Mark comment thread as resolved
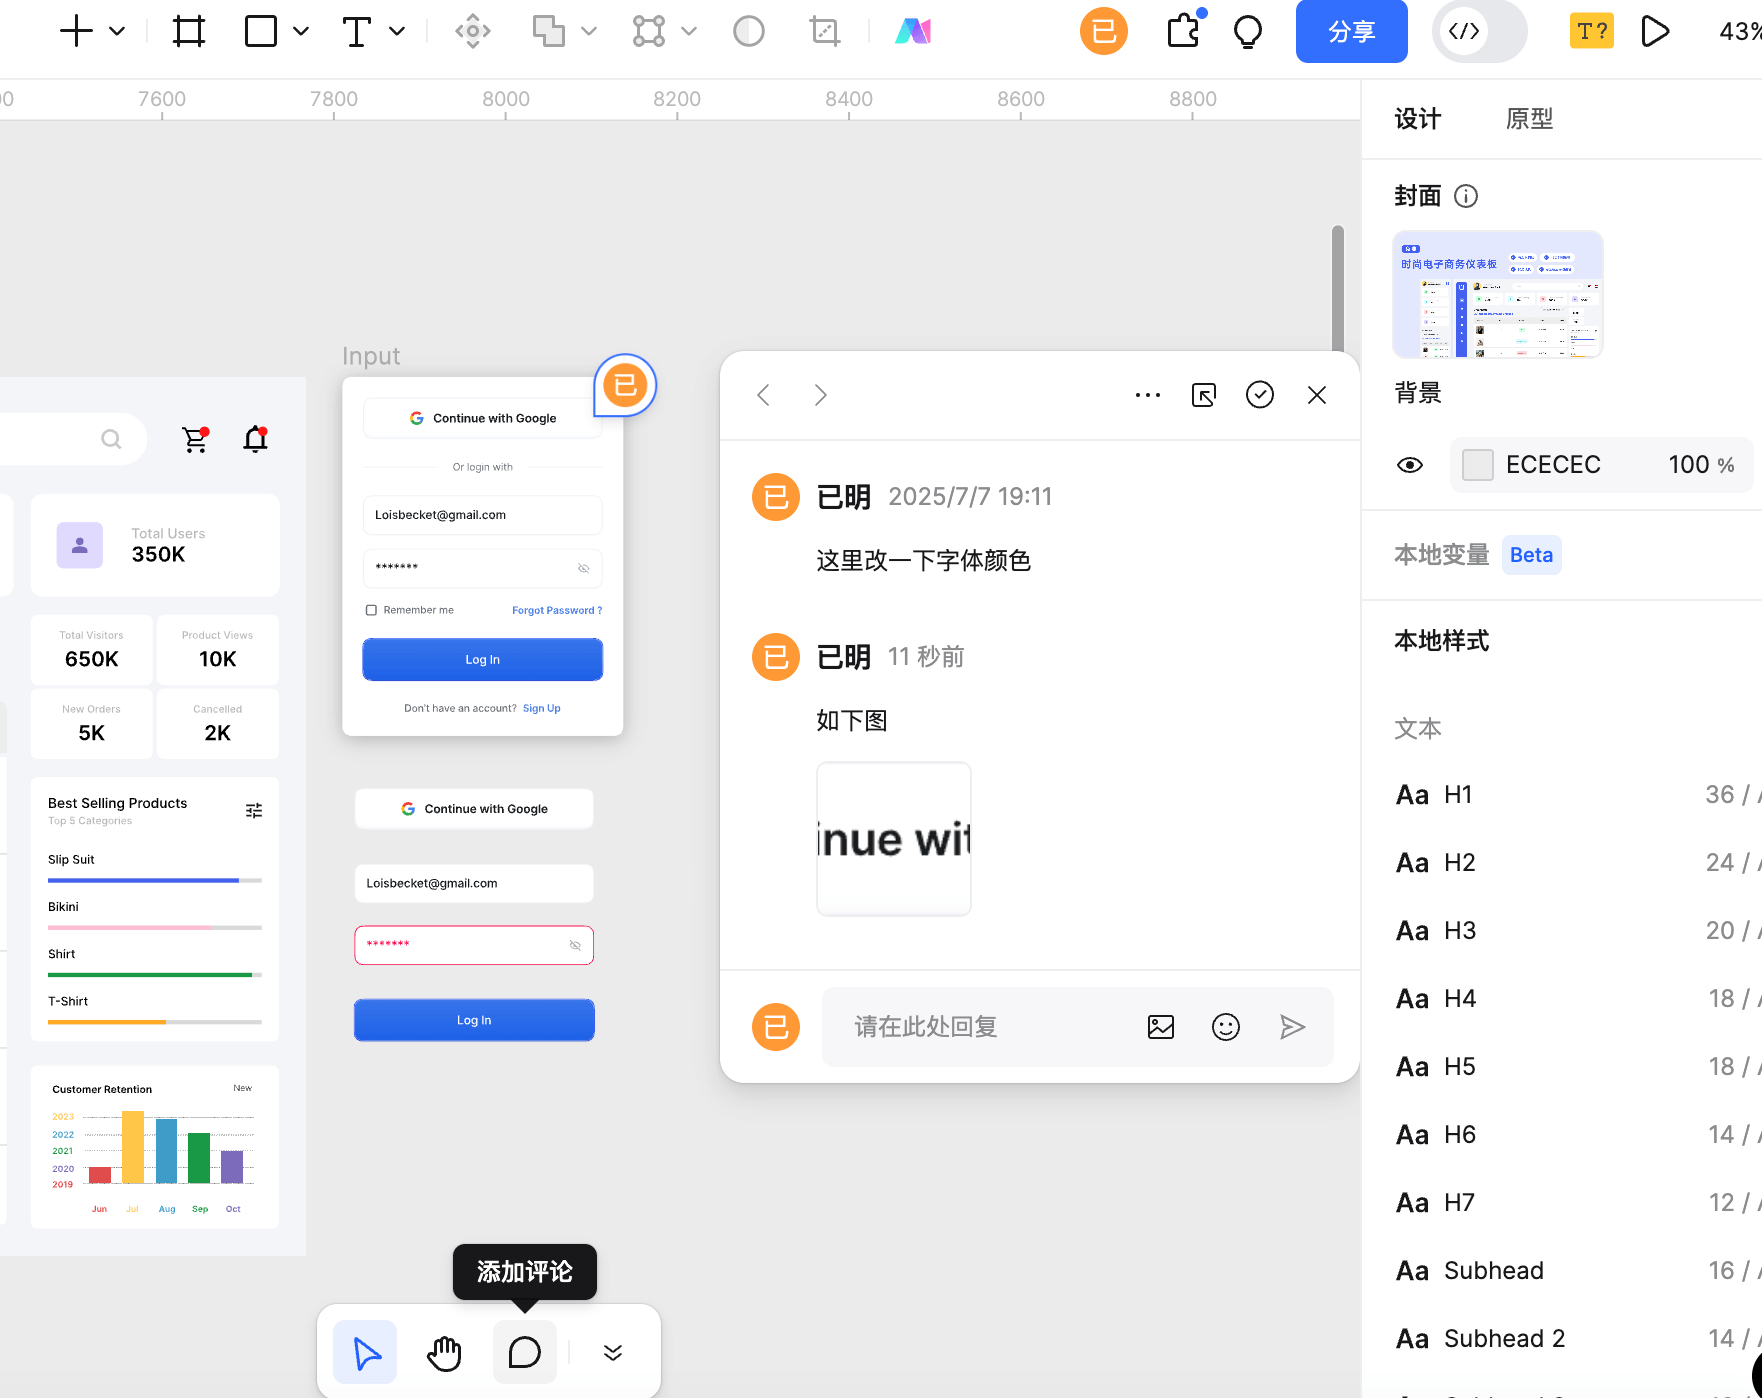Image resolution: width=1762 pixels, height=1398 pixels. pyautogui.click(x=1260, y=395)
